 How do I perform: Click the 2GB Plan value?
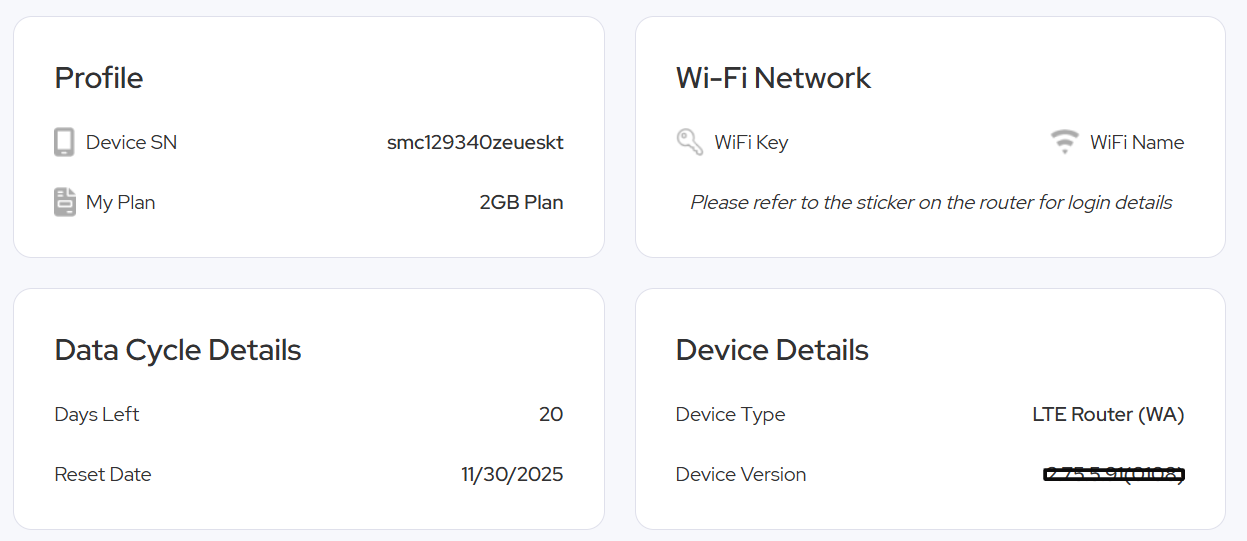tap(521, 202)
